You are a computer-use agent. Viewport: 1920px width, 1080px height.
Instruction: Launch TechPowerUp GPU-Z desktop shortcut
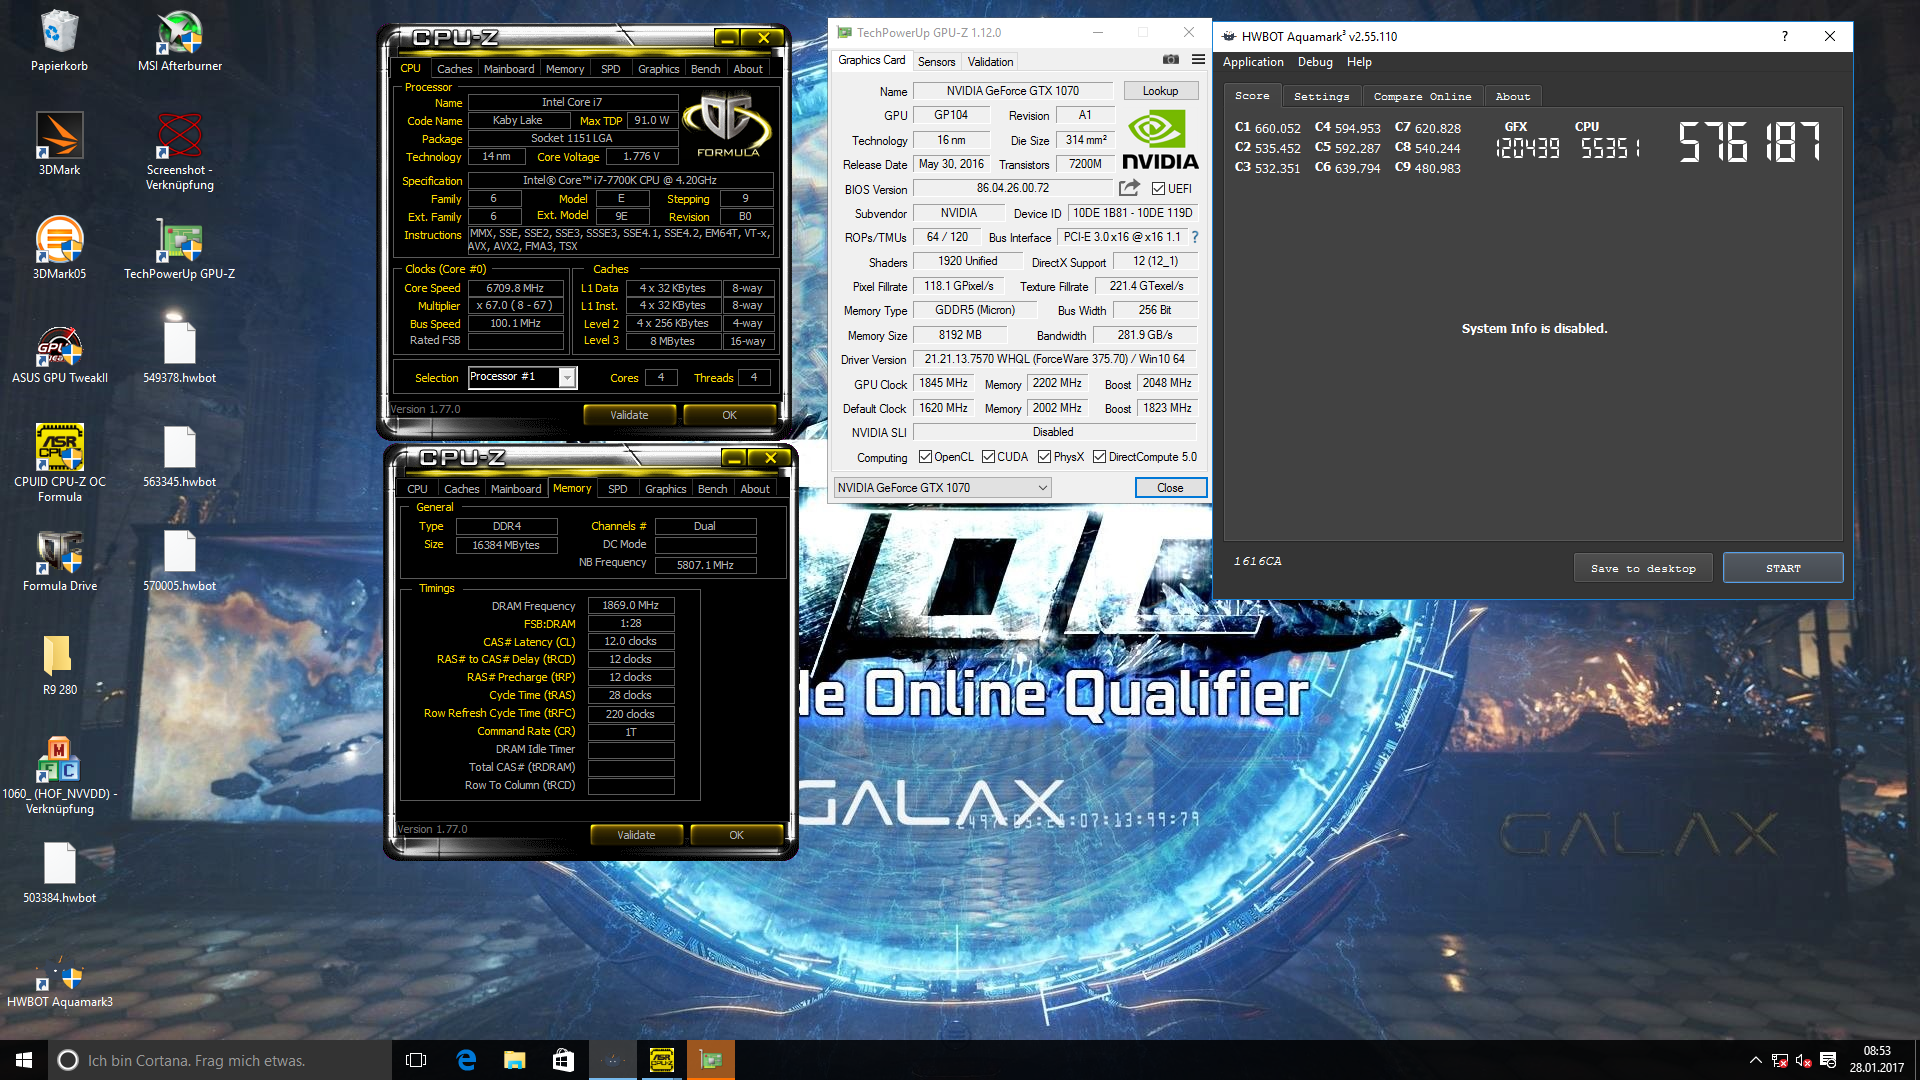pyautogui.click(x=180, y=249)
